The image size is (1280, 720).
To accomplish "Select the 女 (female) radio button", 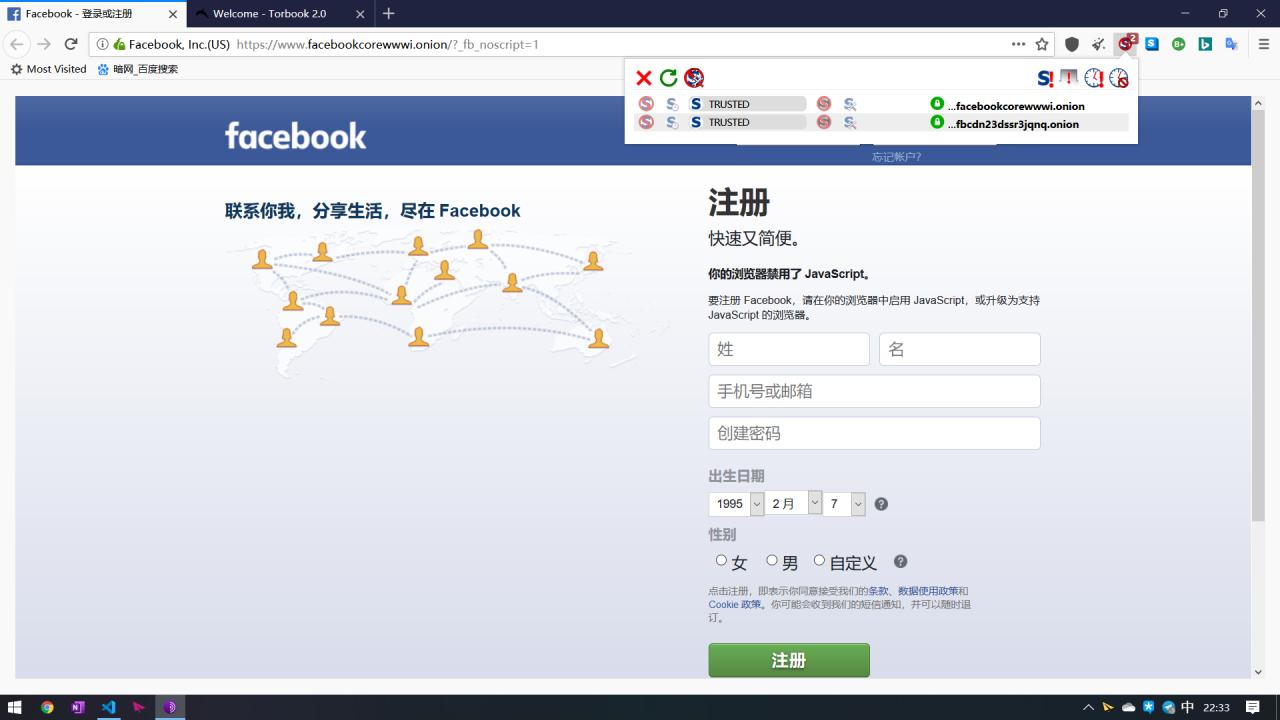I will tap(721, 560).
